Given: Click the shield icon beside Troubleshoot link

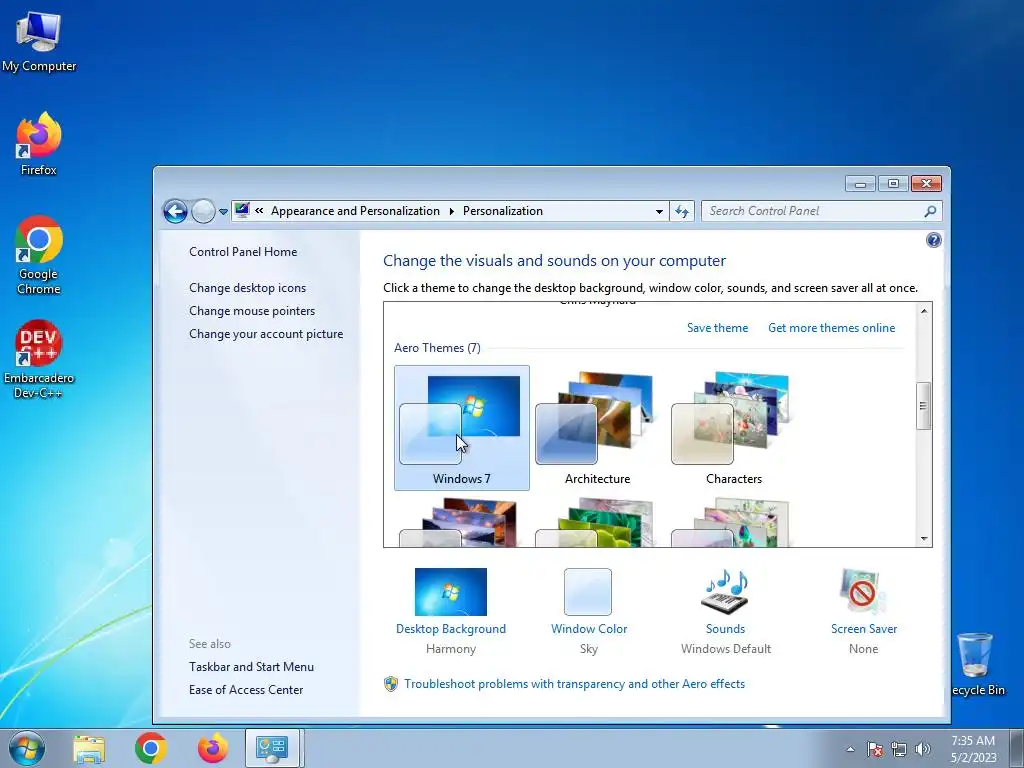Looking at the screenshot, I should (x=391, y=684).
